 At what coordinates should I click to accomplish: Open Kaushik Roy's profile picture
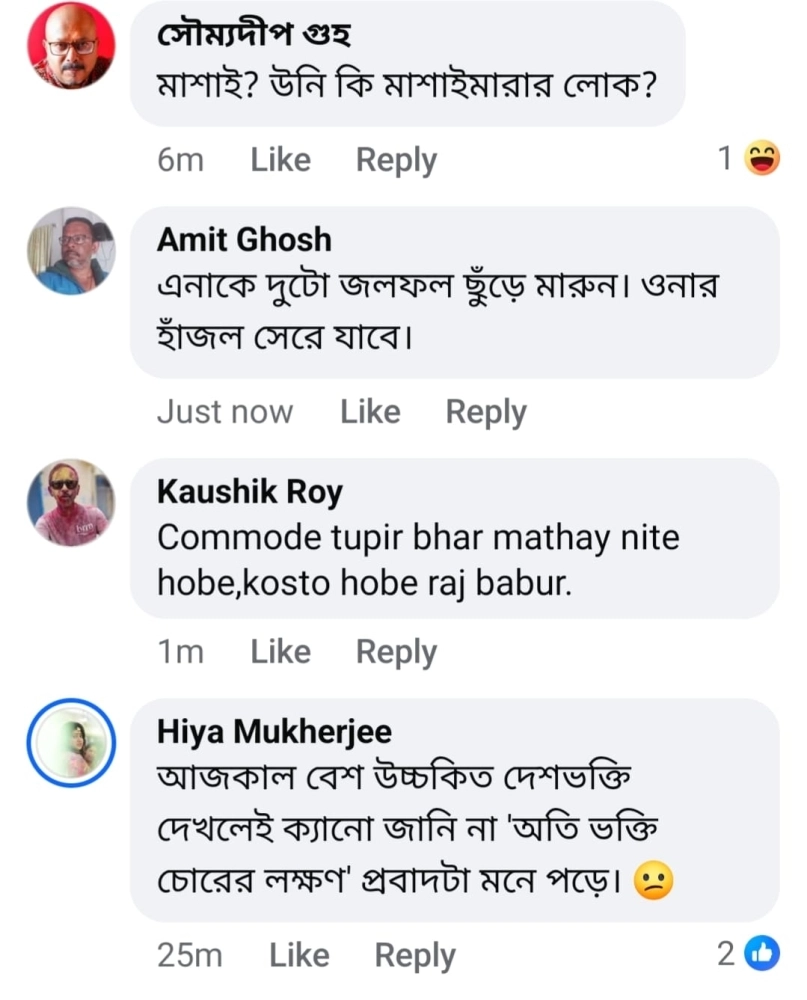click(70, 502)
